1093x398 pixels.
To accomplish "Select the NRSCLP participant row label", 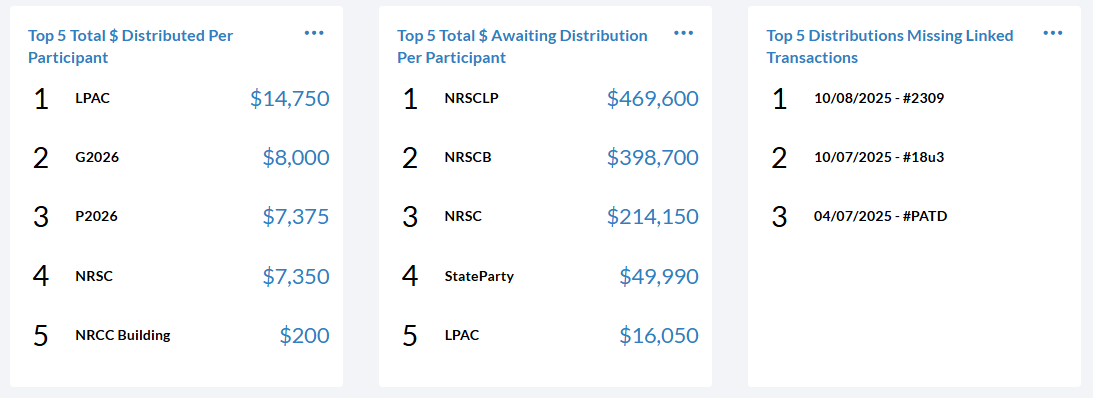I will tap(471, 98).
